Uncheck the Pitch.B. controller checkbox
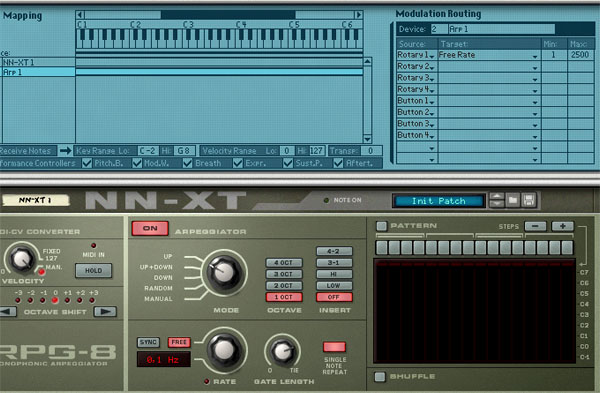This screenshot has width=600, height=393. click(x=87, y=163)
